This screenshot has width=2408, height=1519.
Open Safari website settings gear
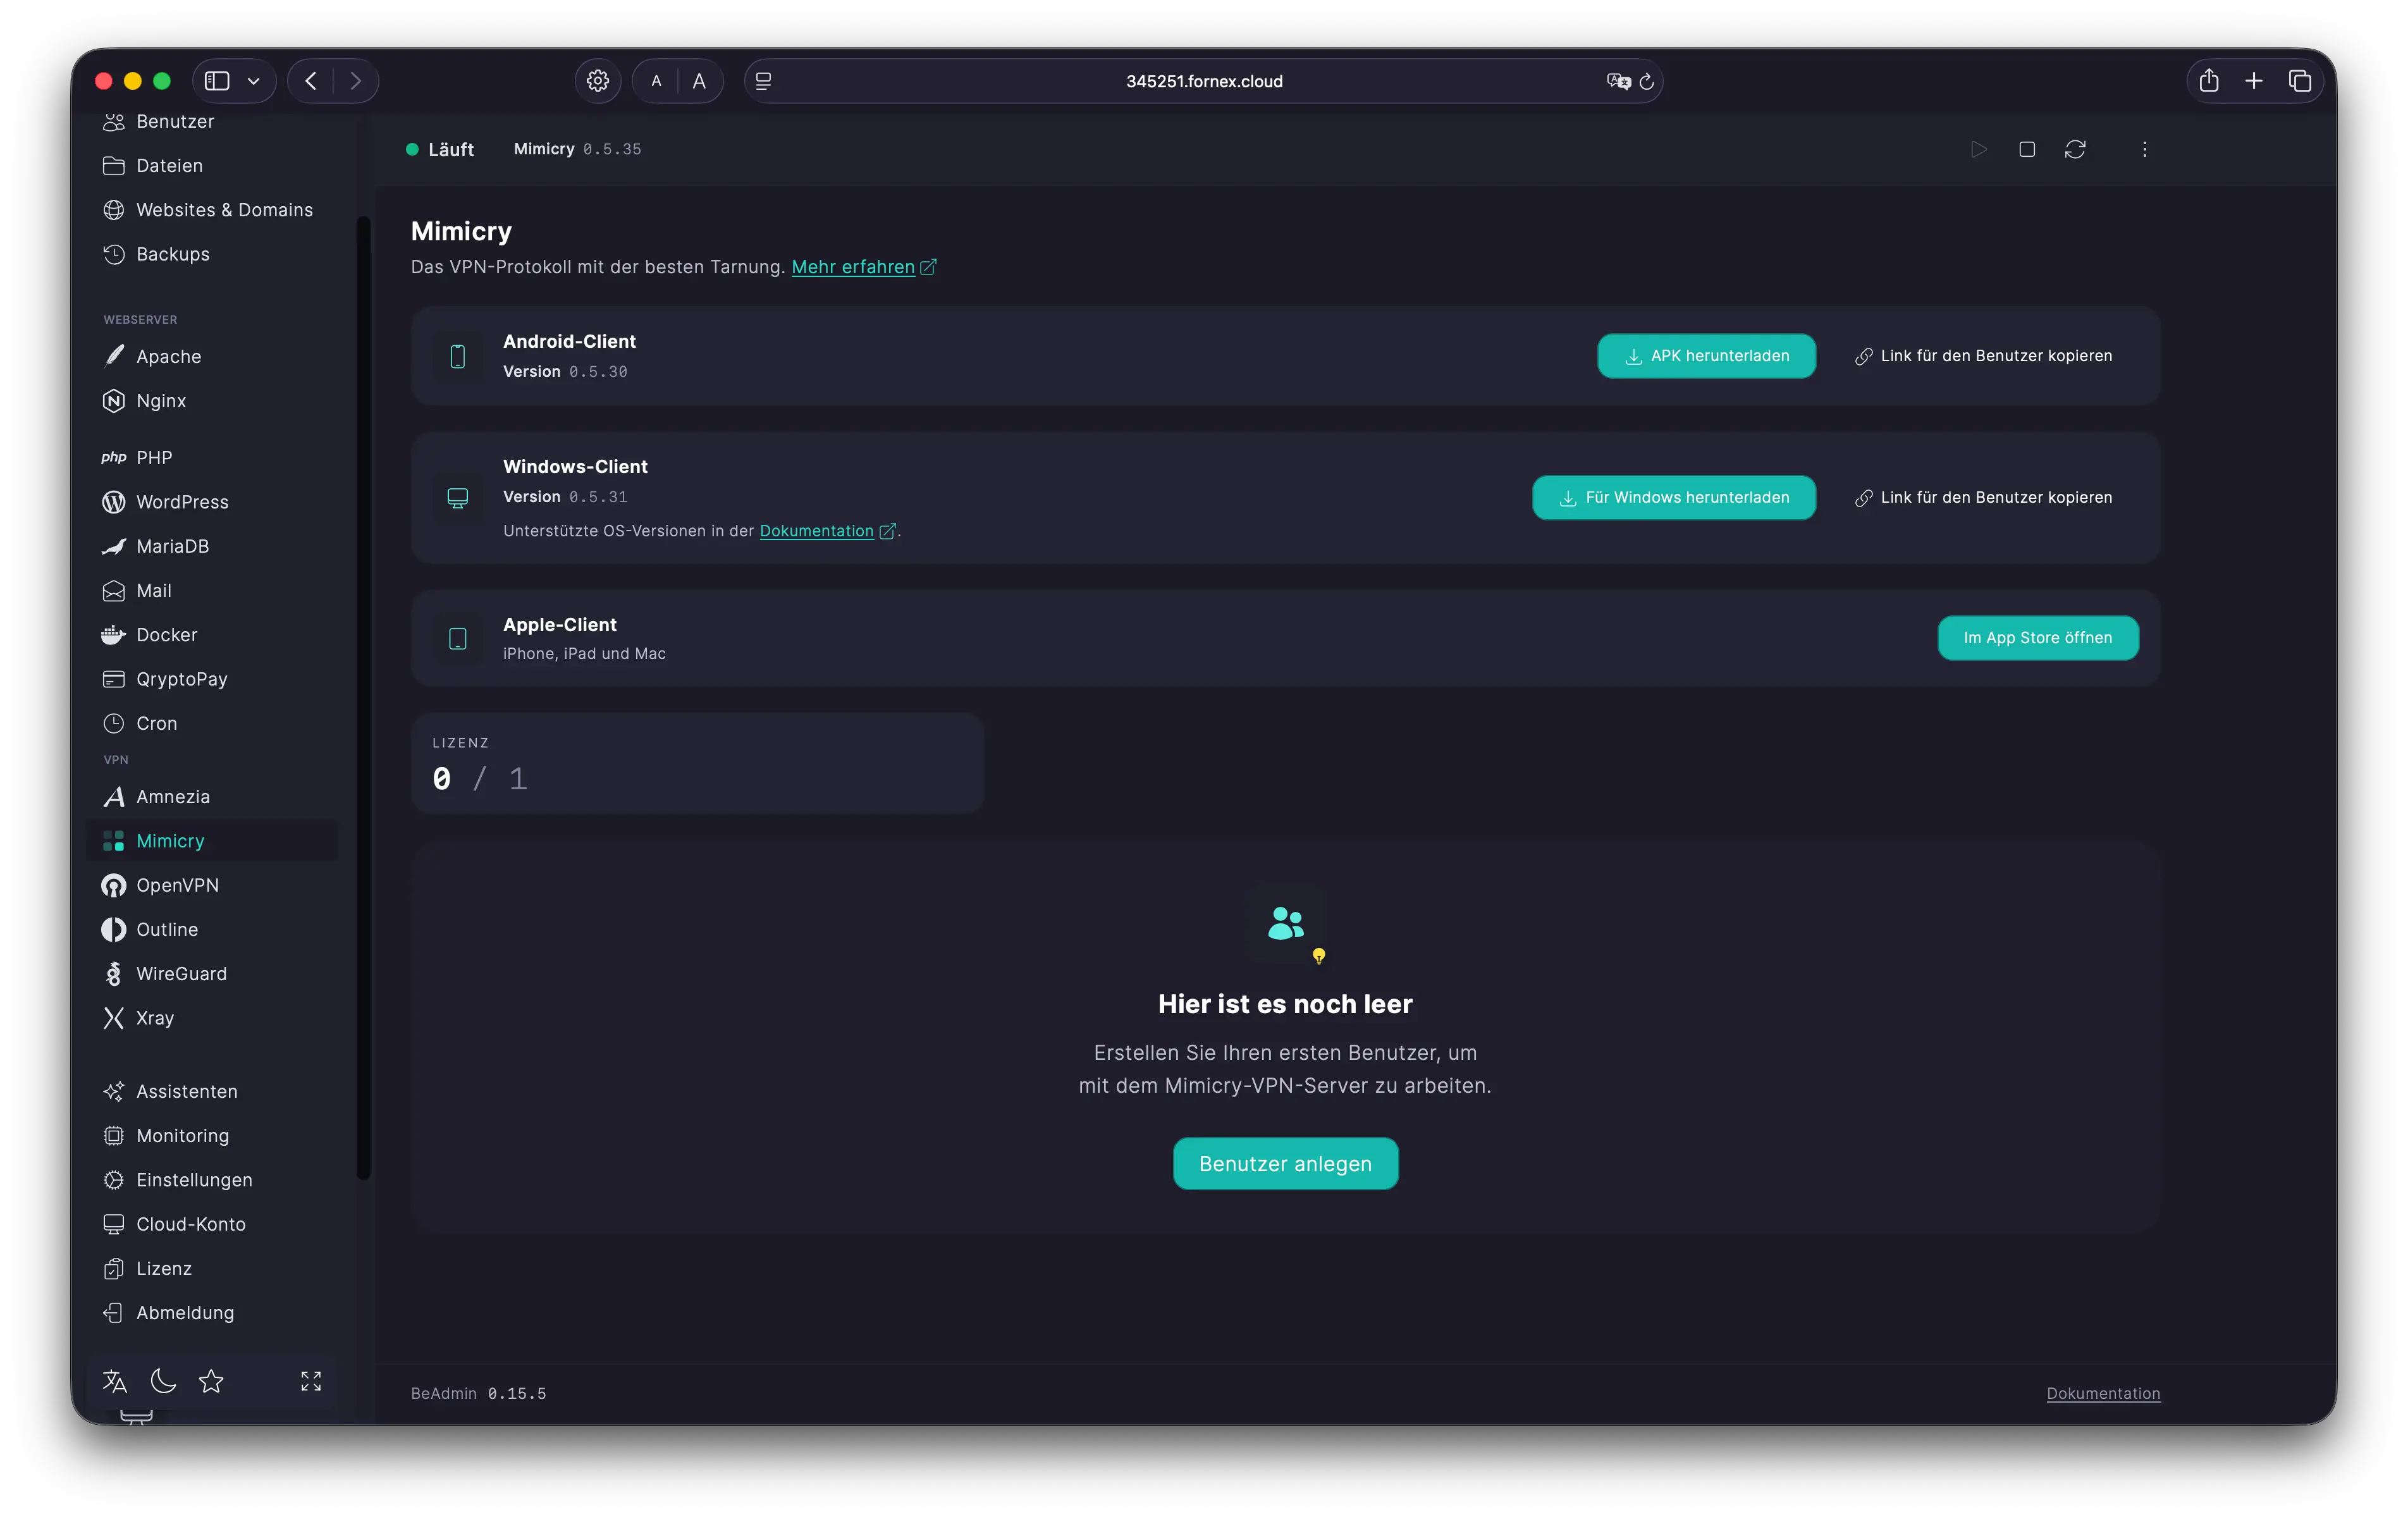click(598, 81)
